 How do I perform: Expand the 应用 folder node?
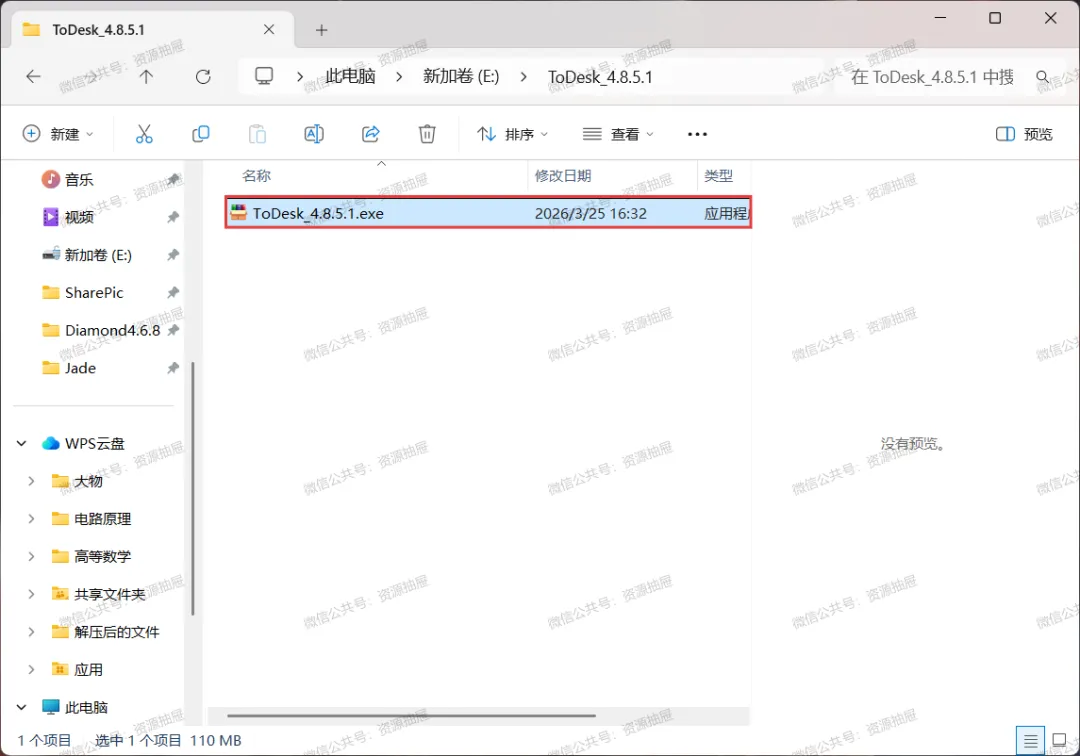click(31, 669)
